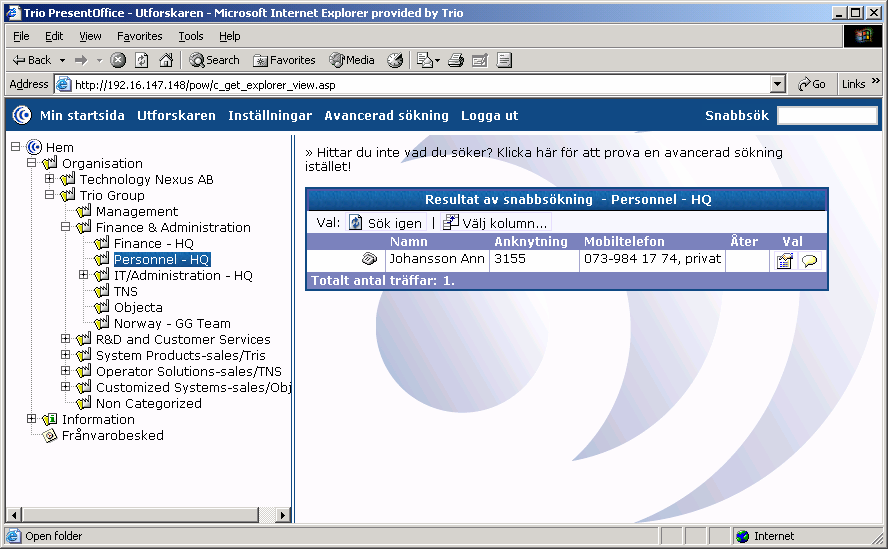Open the Favorites menu

point(139,36)
